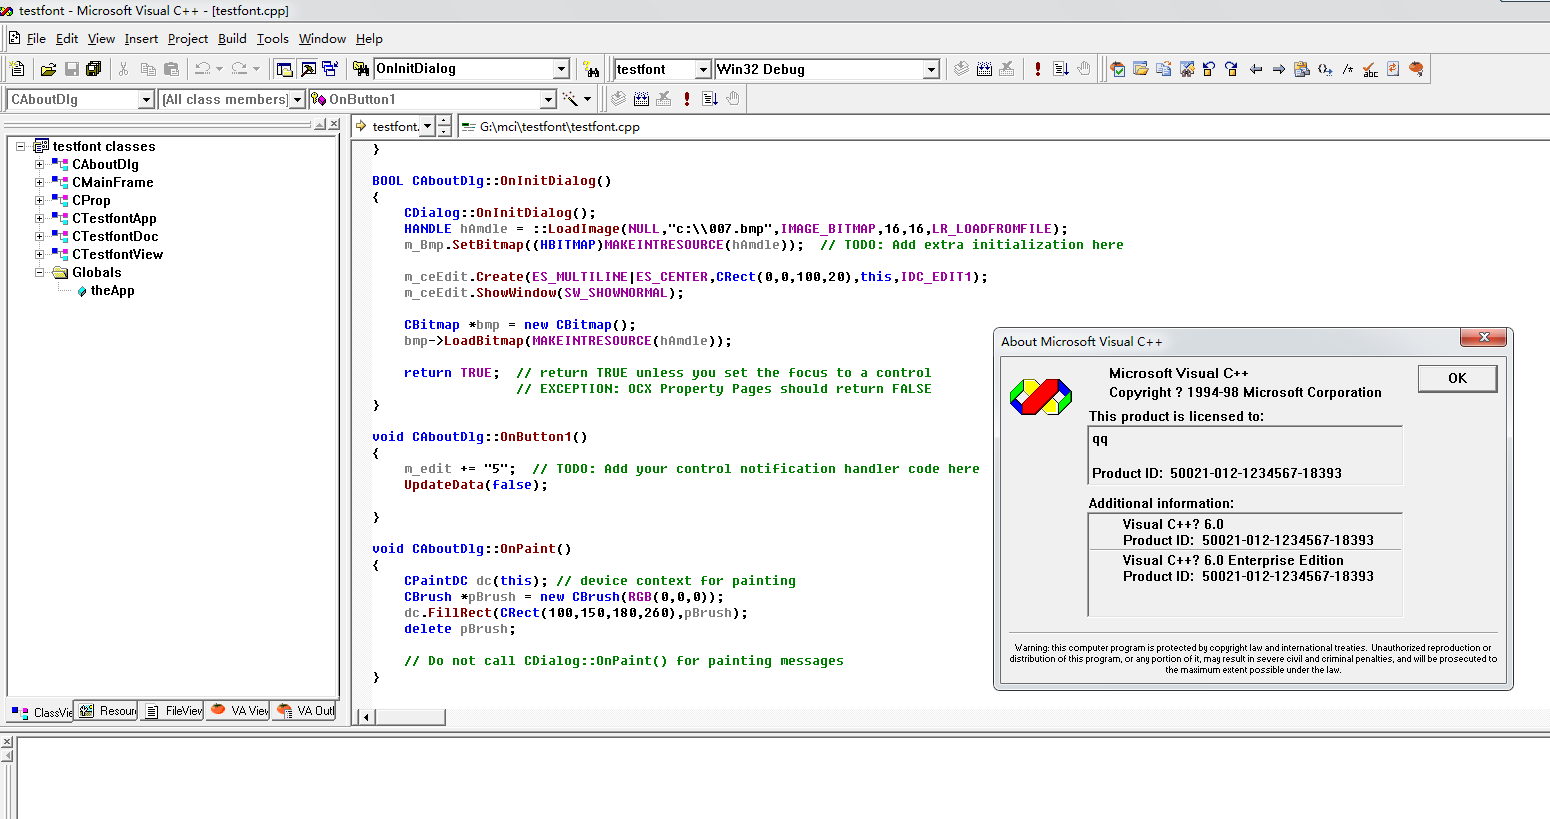Toggle the Workspace window icon
The image size is (1550, 819).
click(x=285, y=69)
